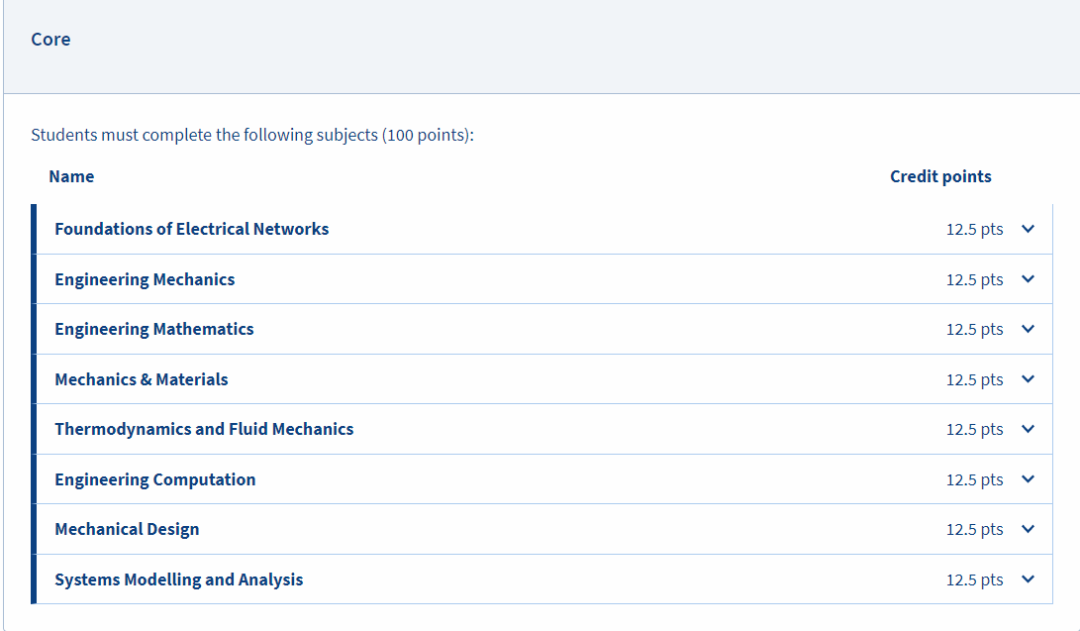Viewport: 1080px width, 631px height.
Task: Click the Core section header
Action: click(x=50, y=39)
